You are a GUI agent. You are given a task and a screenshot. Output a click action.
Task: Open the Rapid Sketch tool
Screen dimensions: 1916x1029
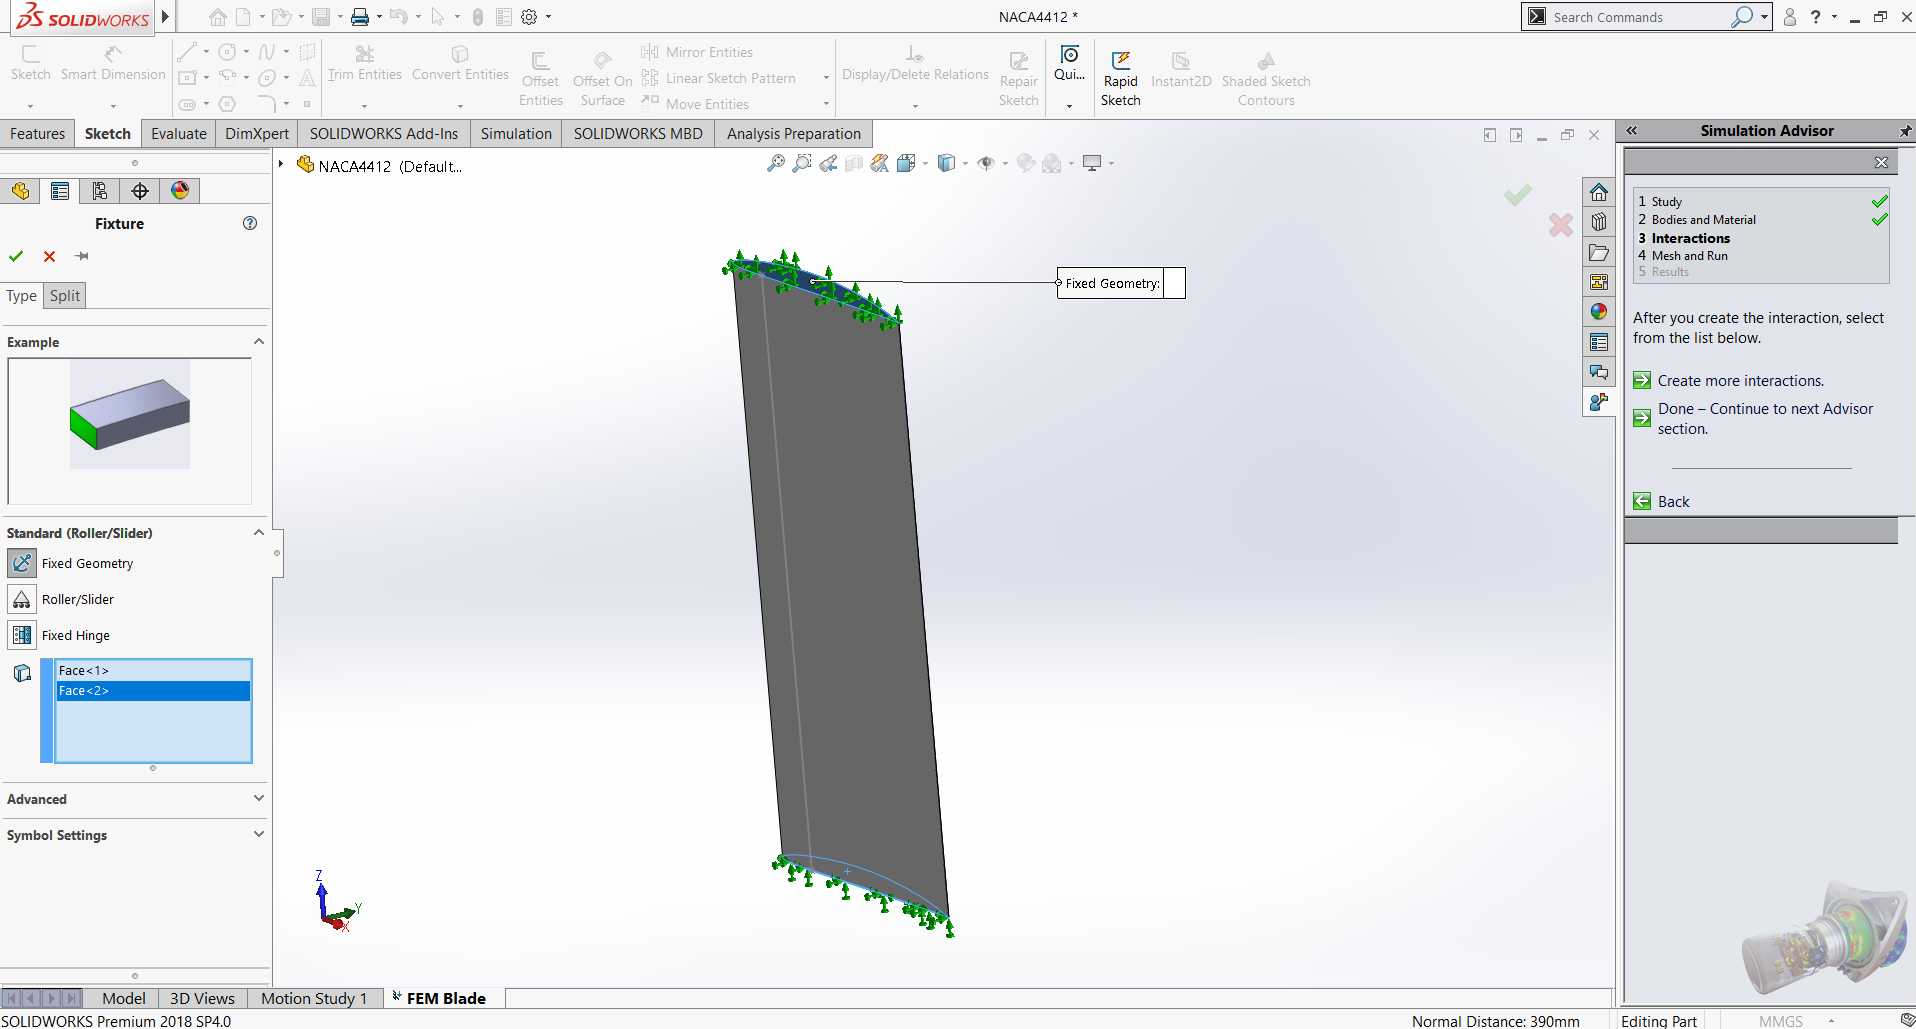[x=1120, y=79]
